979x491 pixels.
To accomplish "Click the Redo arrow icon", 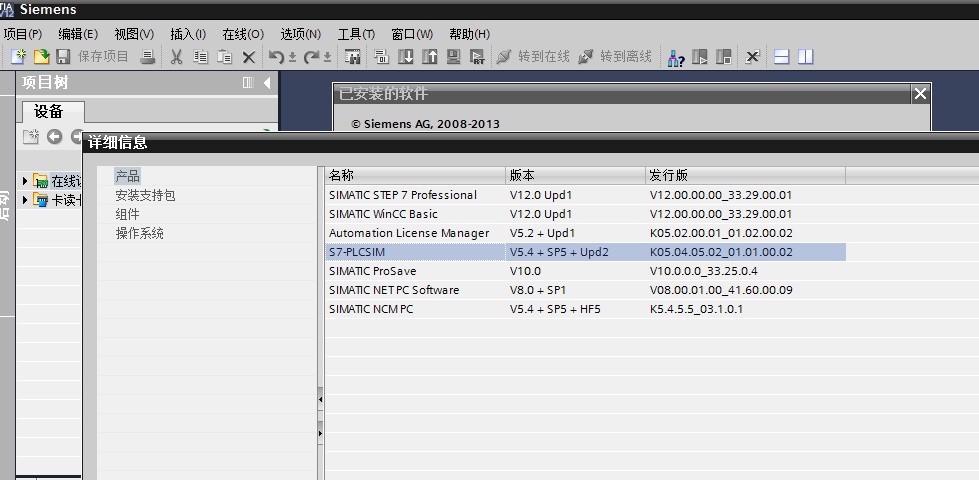I will [311, 57].
